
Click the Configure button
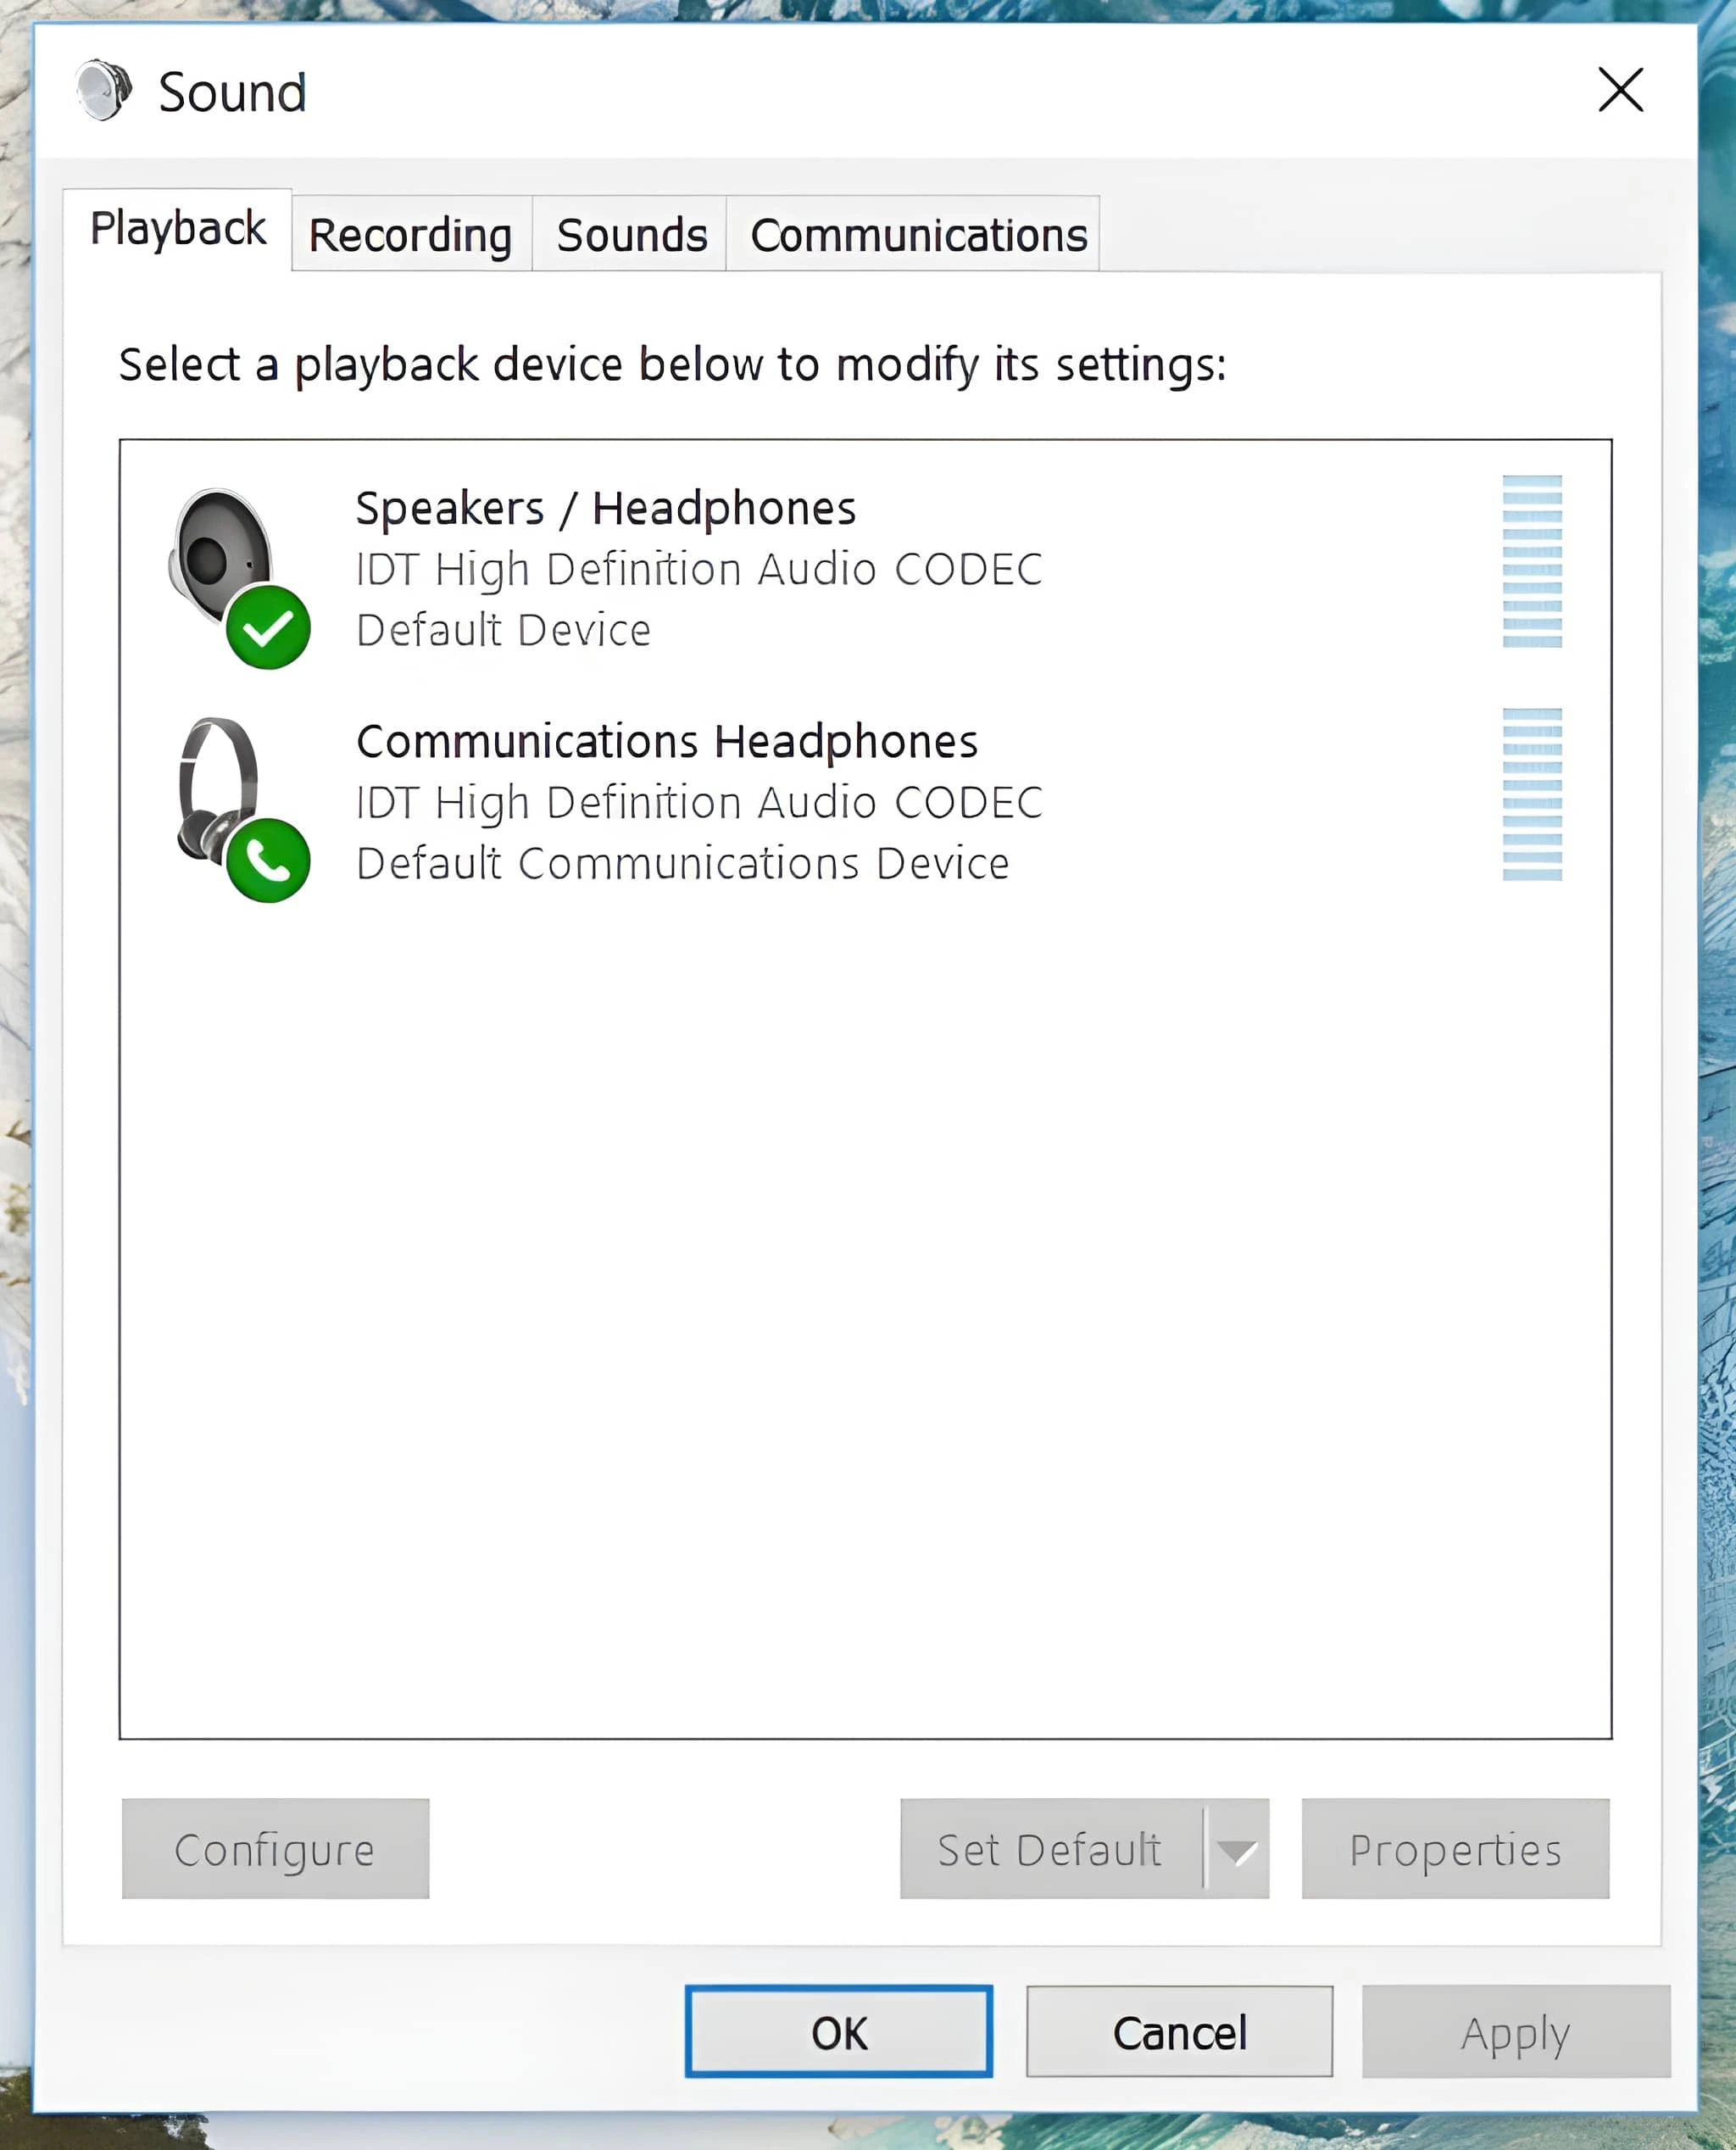[273, 1848]
